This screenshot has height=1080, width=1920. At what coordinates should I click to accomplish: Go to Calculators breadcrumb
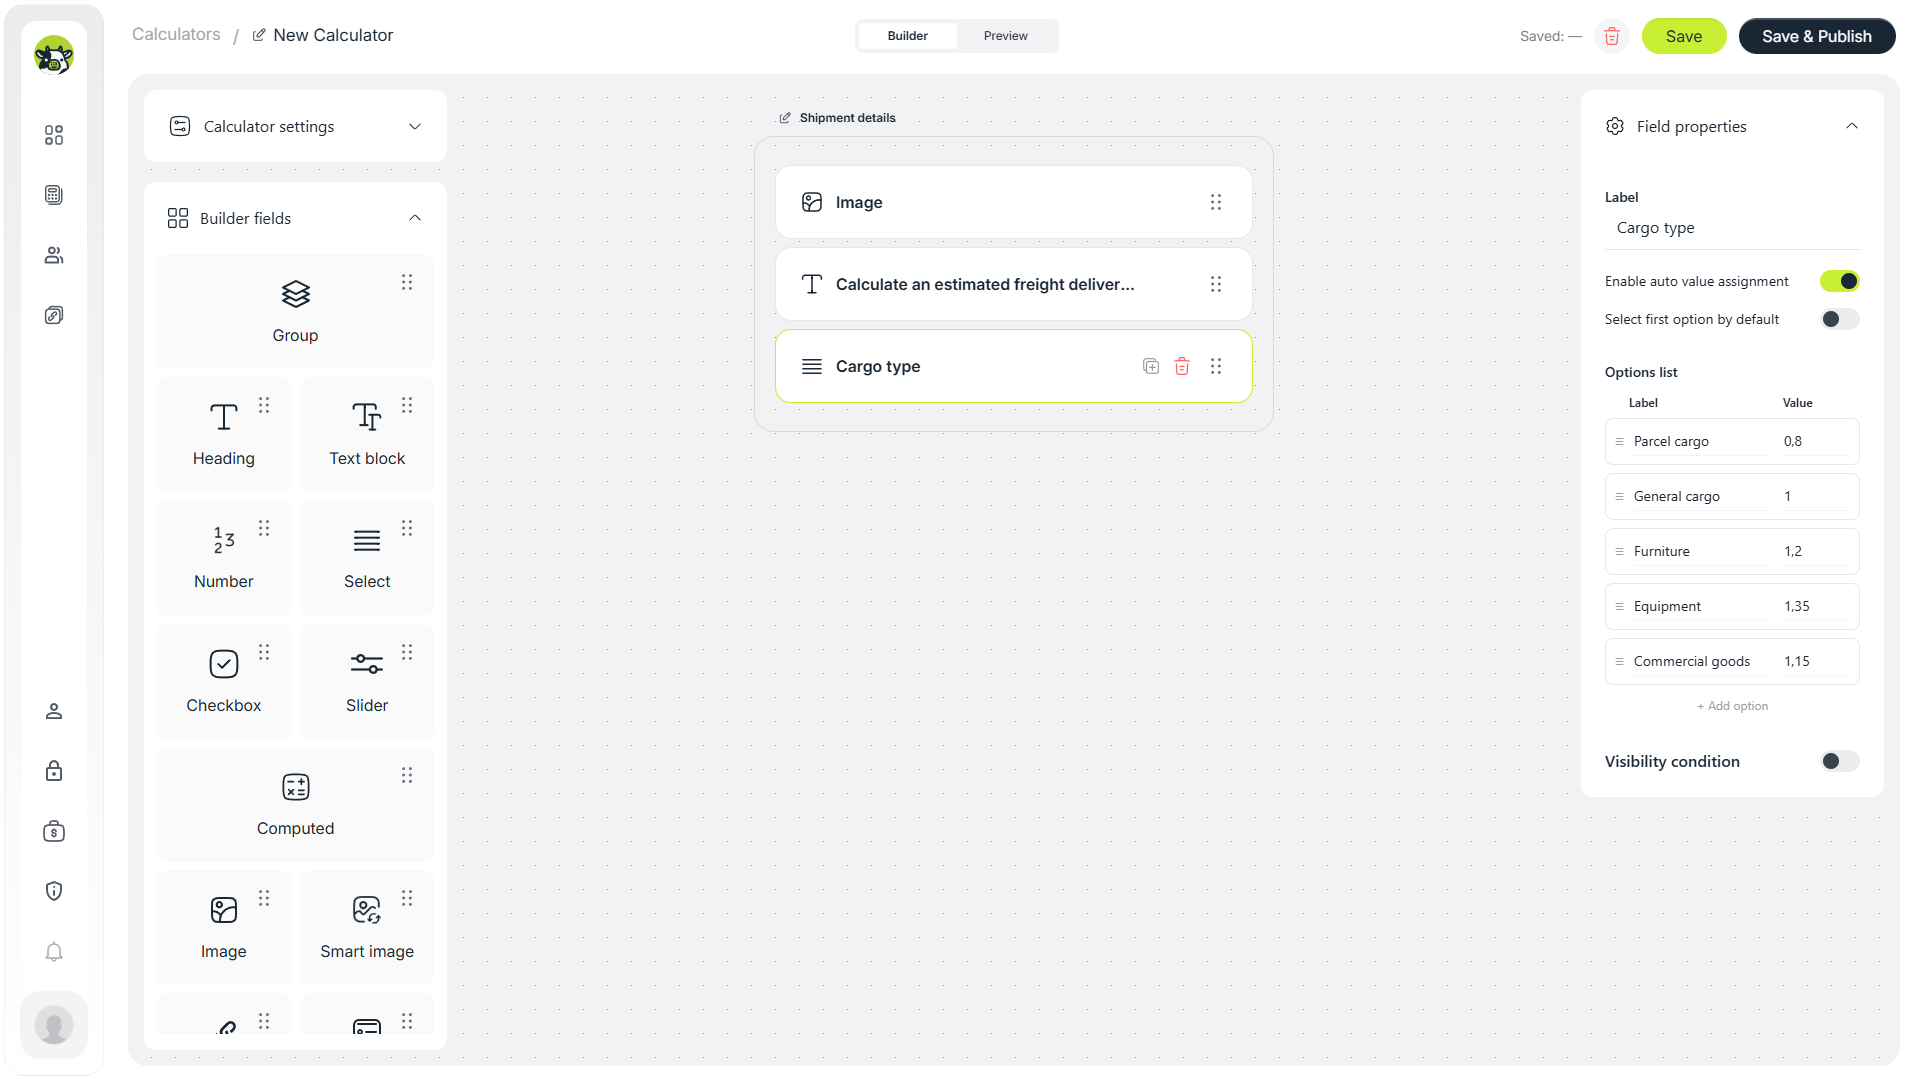tap(176, 34)
